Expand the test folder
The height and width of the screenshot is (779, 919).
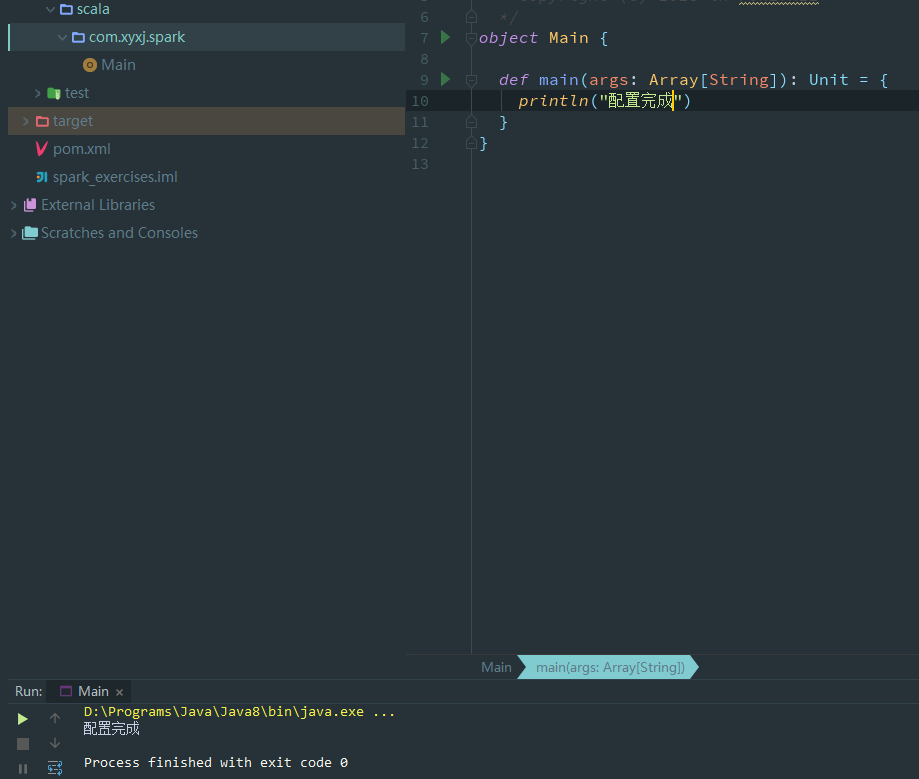pos(38,93)
